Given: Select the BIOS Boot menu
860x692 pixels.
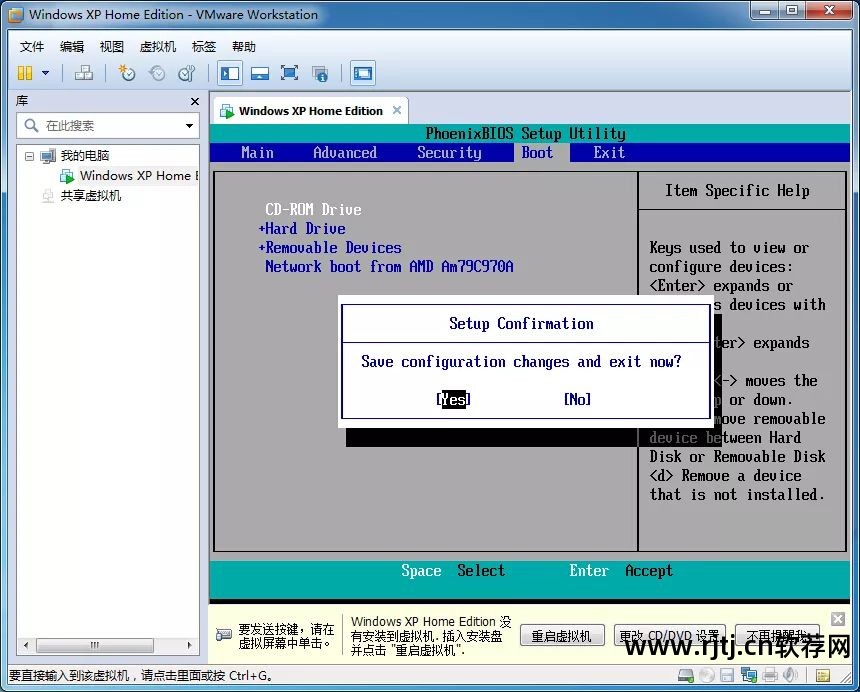Looking at the screenshot, I should (538, 152).
